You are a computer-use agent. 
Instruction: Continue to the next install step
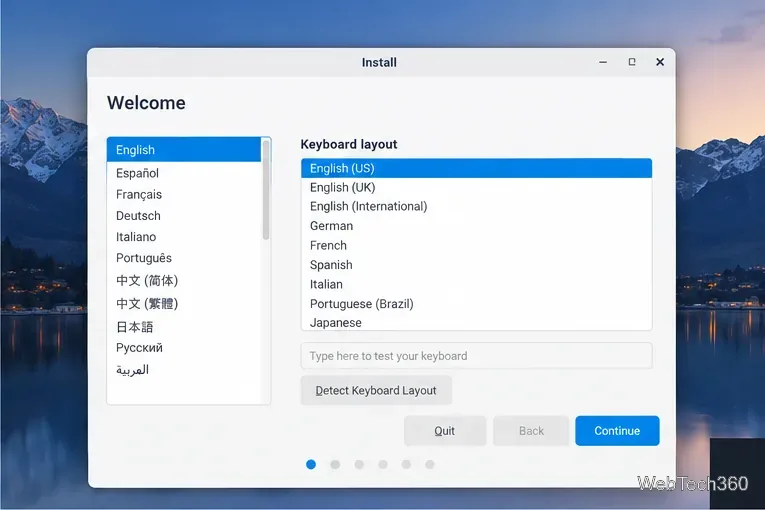click(x=617, y=430)
